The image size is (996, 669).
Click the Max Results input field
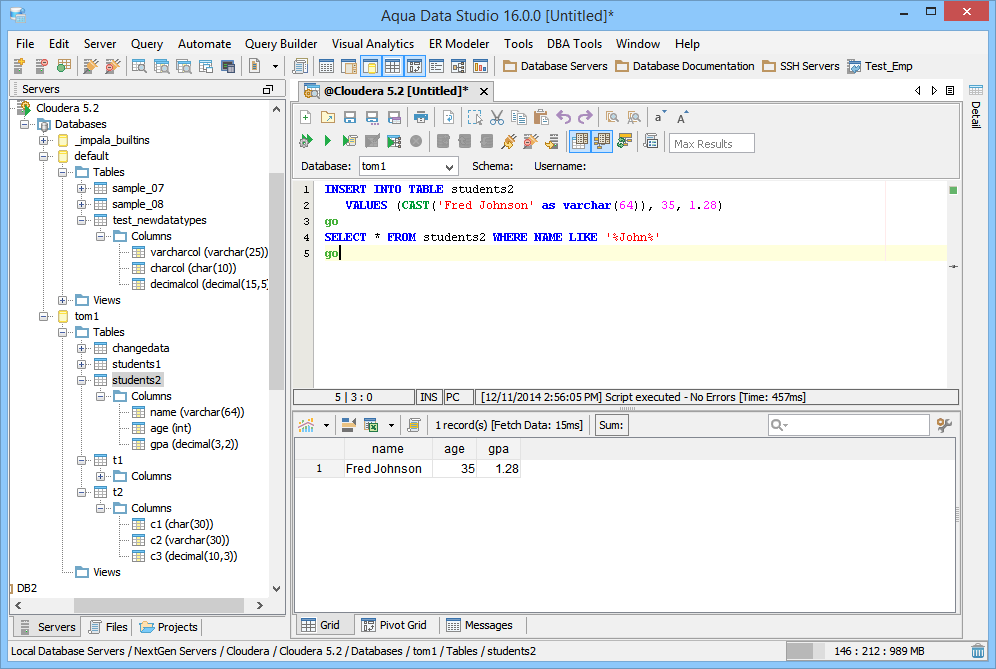click(x=711, y=143)
